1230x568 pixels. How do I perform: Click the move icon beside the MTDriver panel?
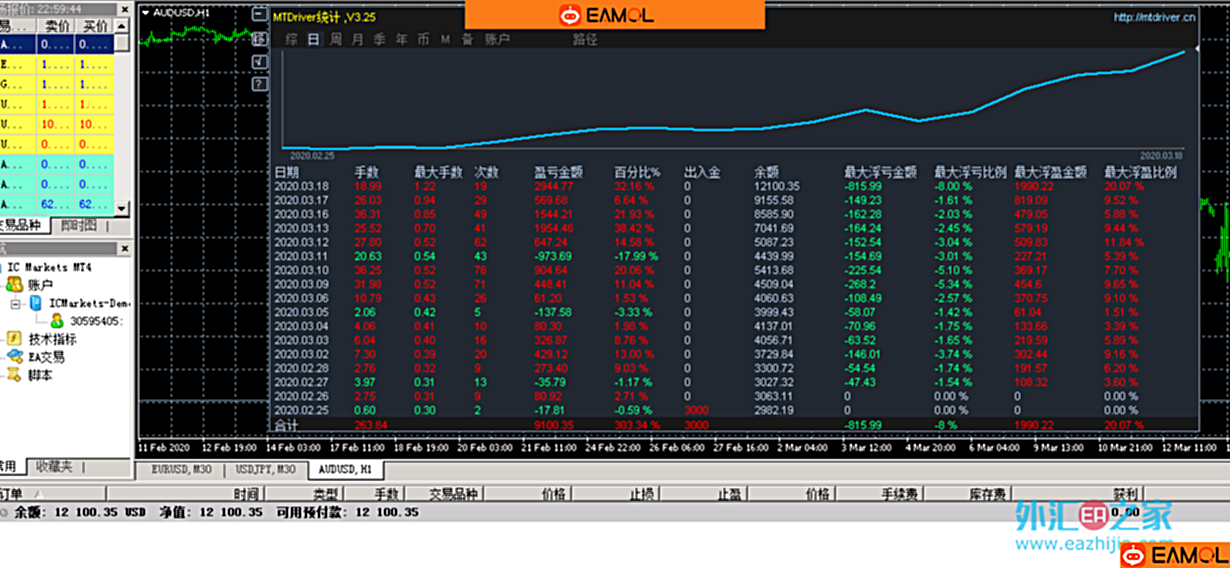pyautogui.click(x=260, y=39)
